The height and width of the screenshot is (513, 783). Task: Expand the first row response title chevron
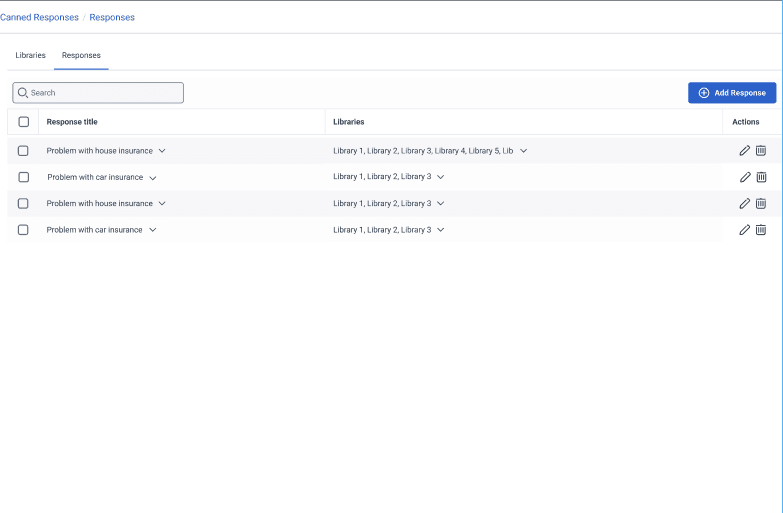(162, 151)
